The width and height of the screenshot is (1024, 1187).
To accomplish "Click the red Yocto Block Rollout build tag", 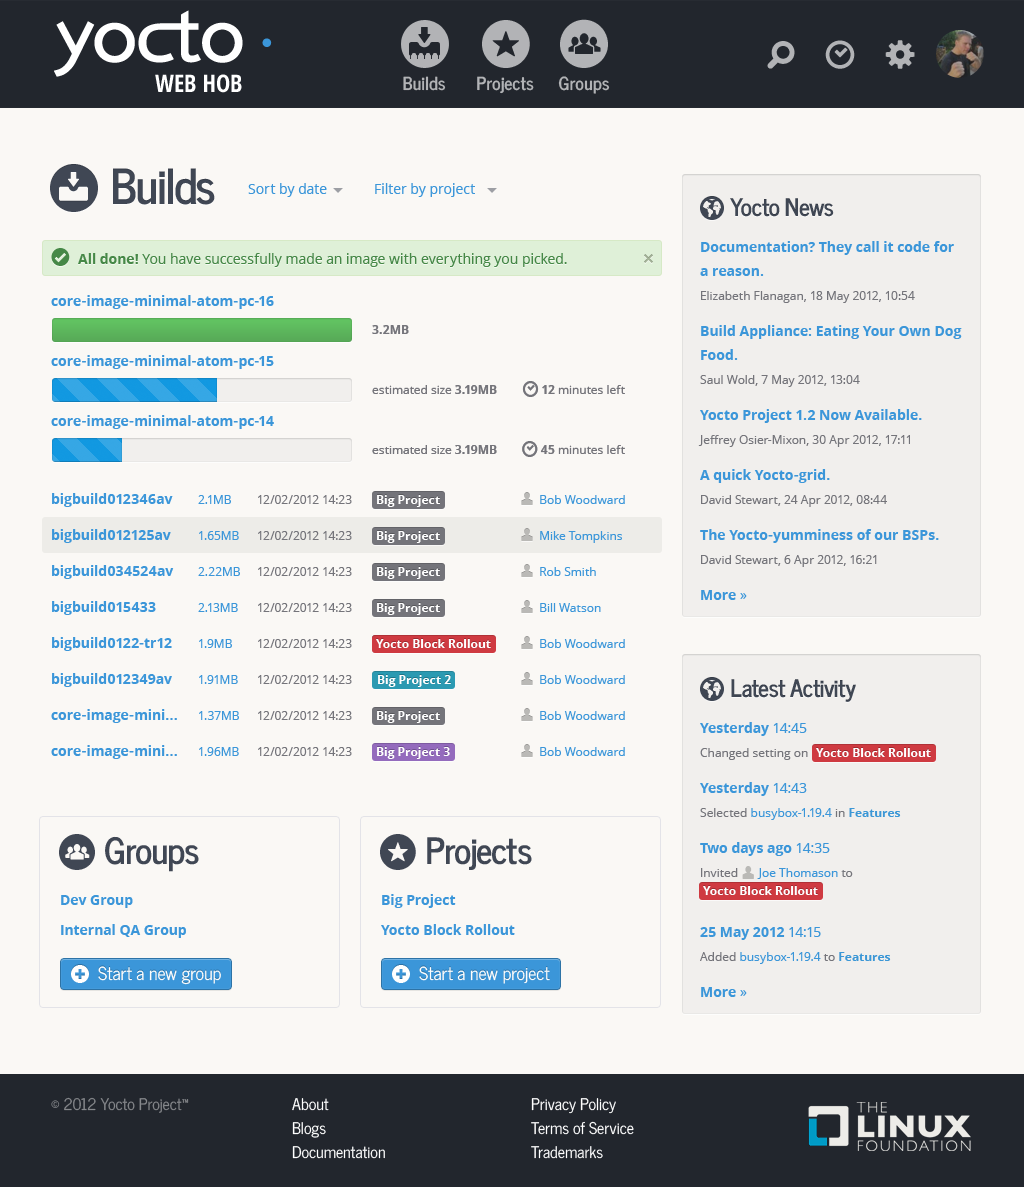I will pyautogui.click(x=434, y=644).
